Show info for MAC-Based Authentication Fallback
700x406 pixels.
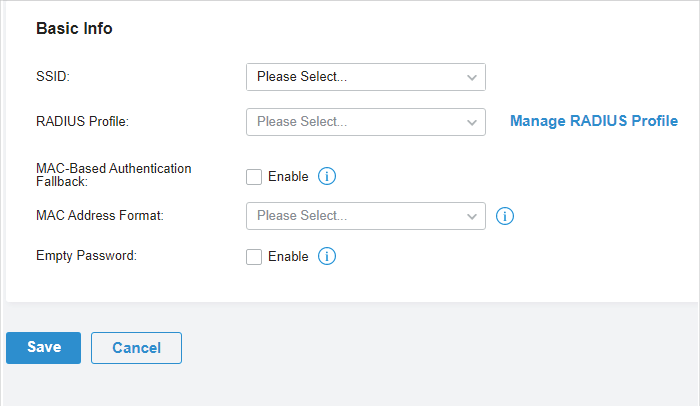(327, 176)
